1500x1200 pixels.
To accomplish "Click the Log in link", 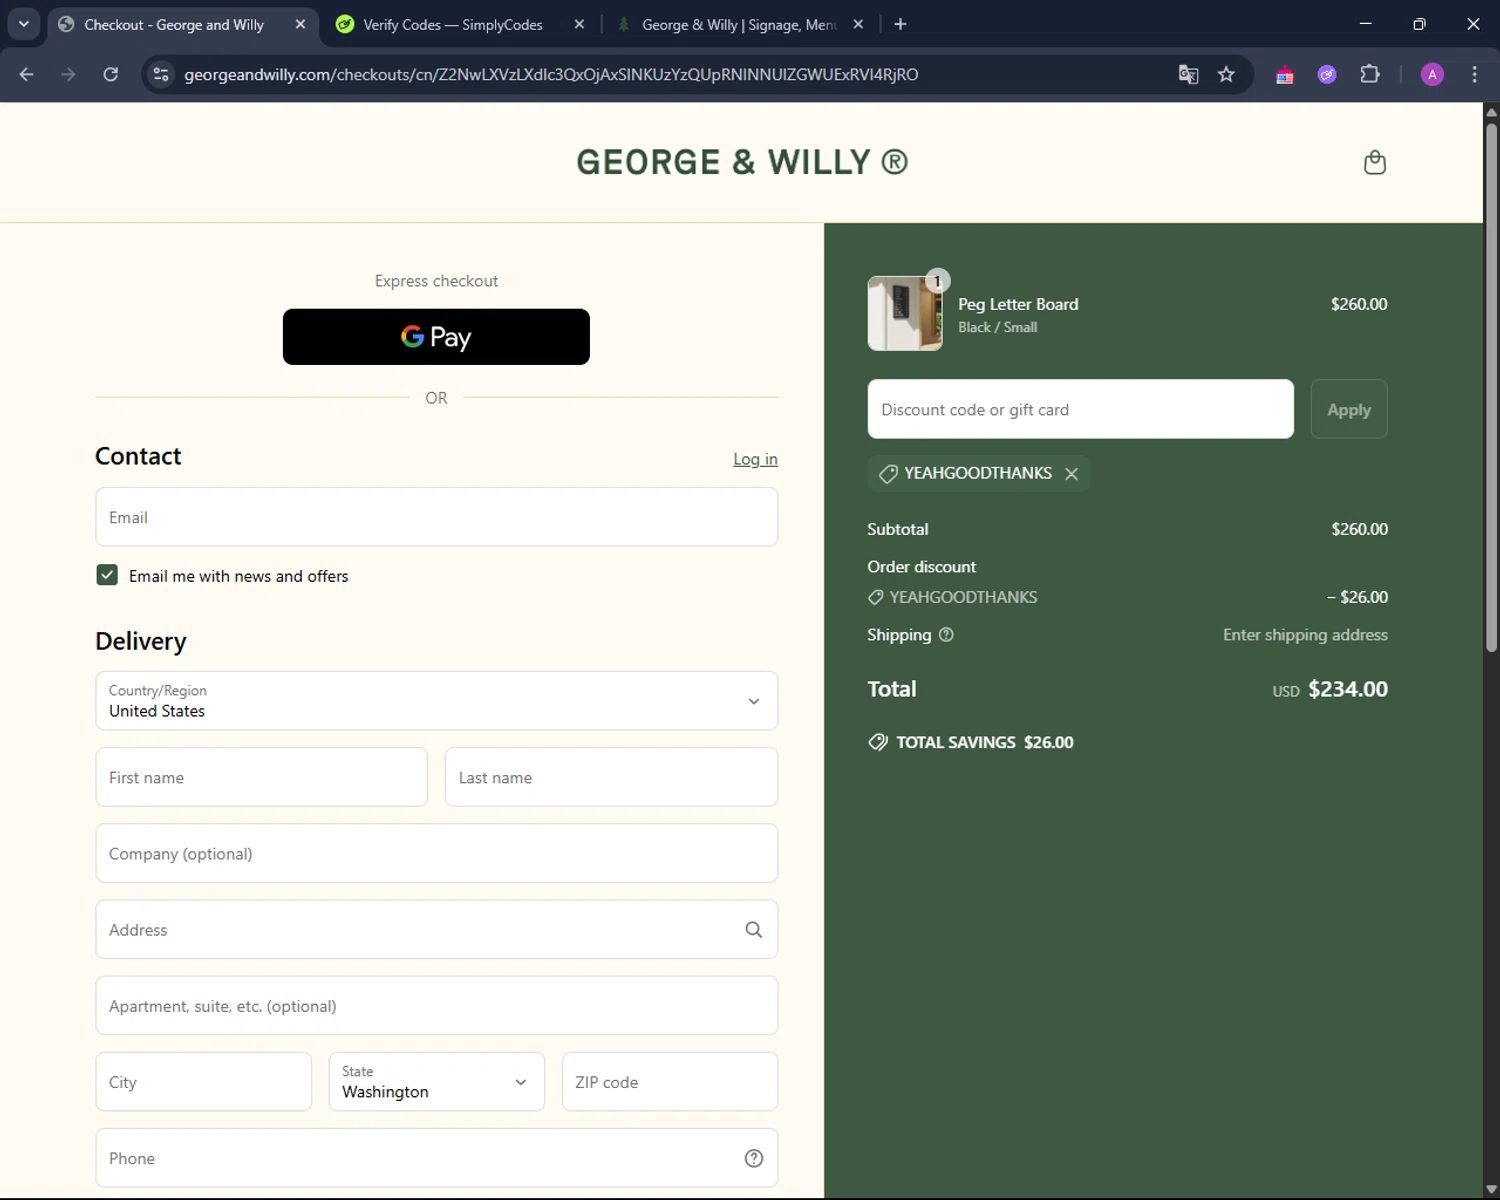I will coord(755,459).
